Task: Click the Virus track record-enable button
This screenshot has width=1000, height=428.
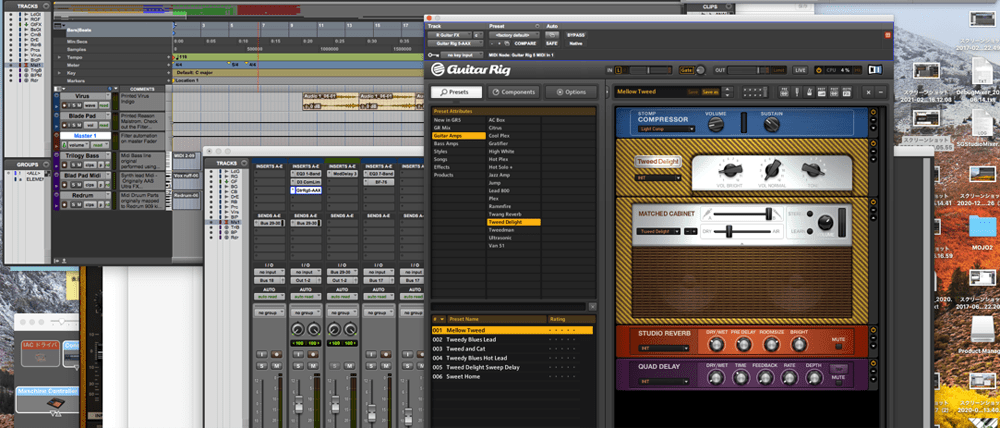Action: pyautogui.click(x=63, y=105)
